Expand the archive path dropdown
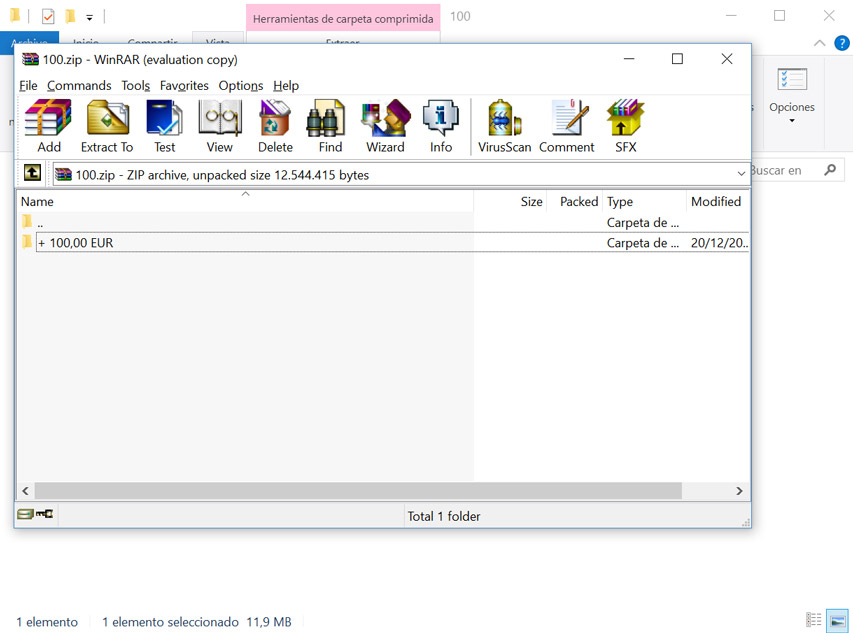The height and width of the screenshot is (633, 853). (741, 174)
